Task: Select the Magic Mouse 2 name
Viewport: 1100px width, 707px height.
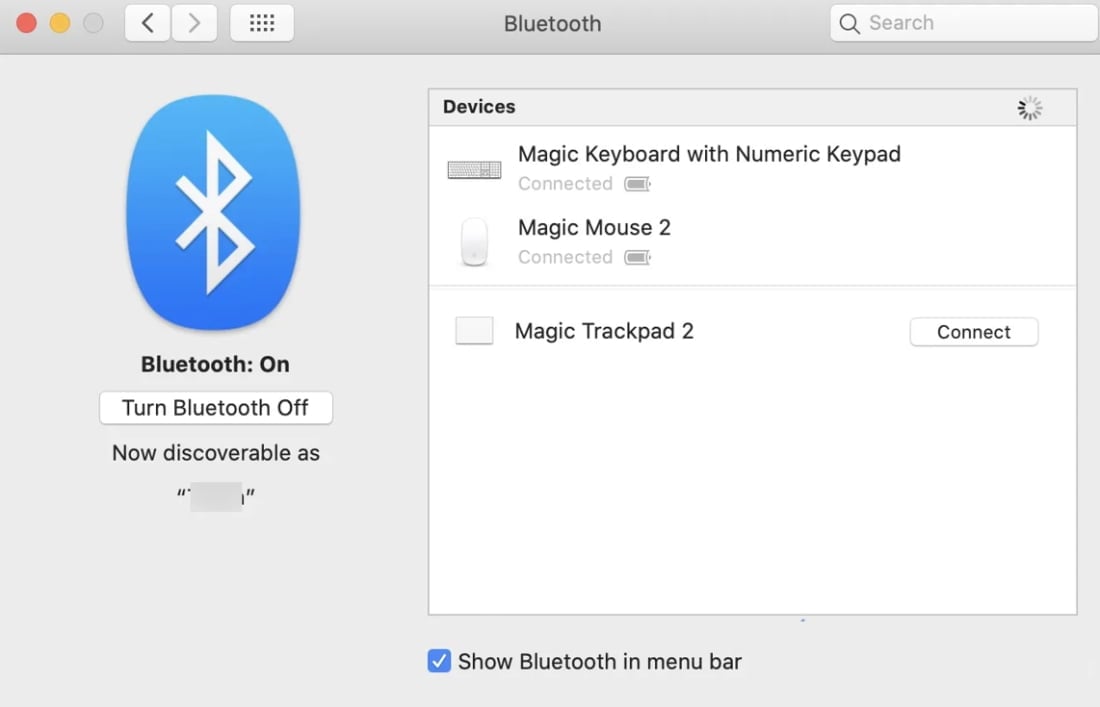Action: [594, 227]
